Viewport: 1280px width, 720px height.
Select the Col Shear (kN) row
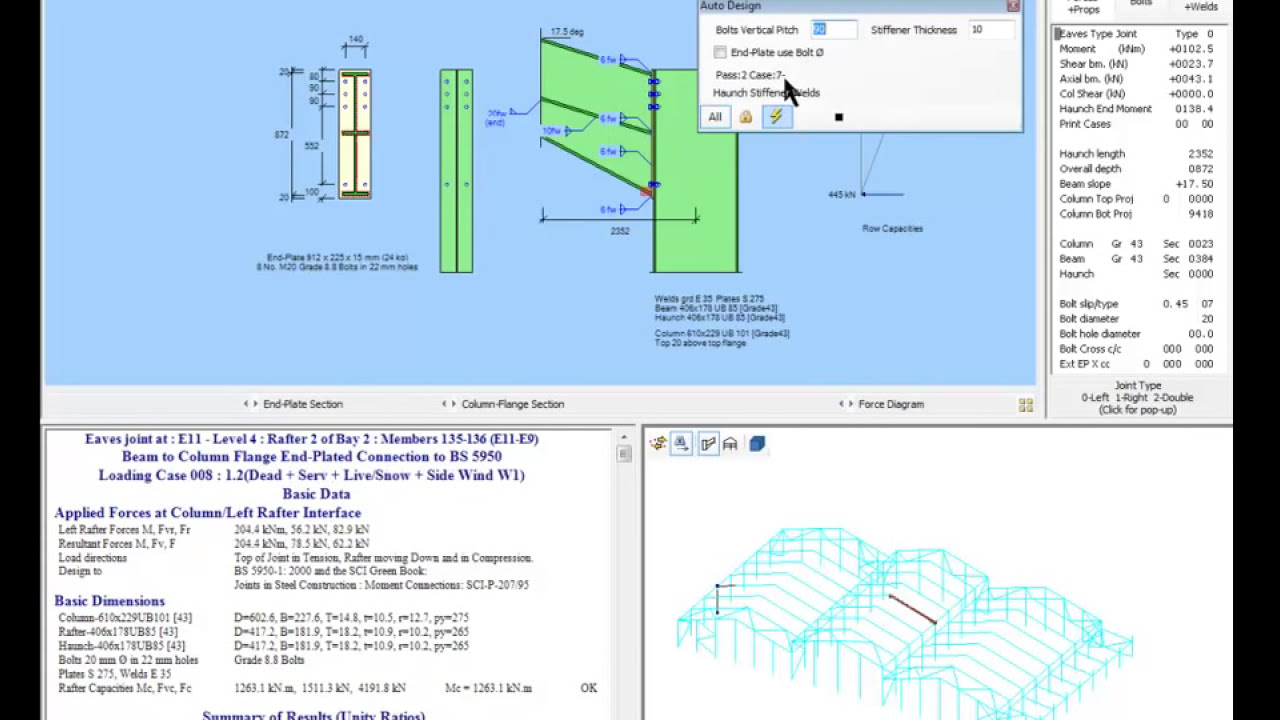coord(1137,94)
